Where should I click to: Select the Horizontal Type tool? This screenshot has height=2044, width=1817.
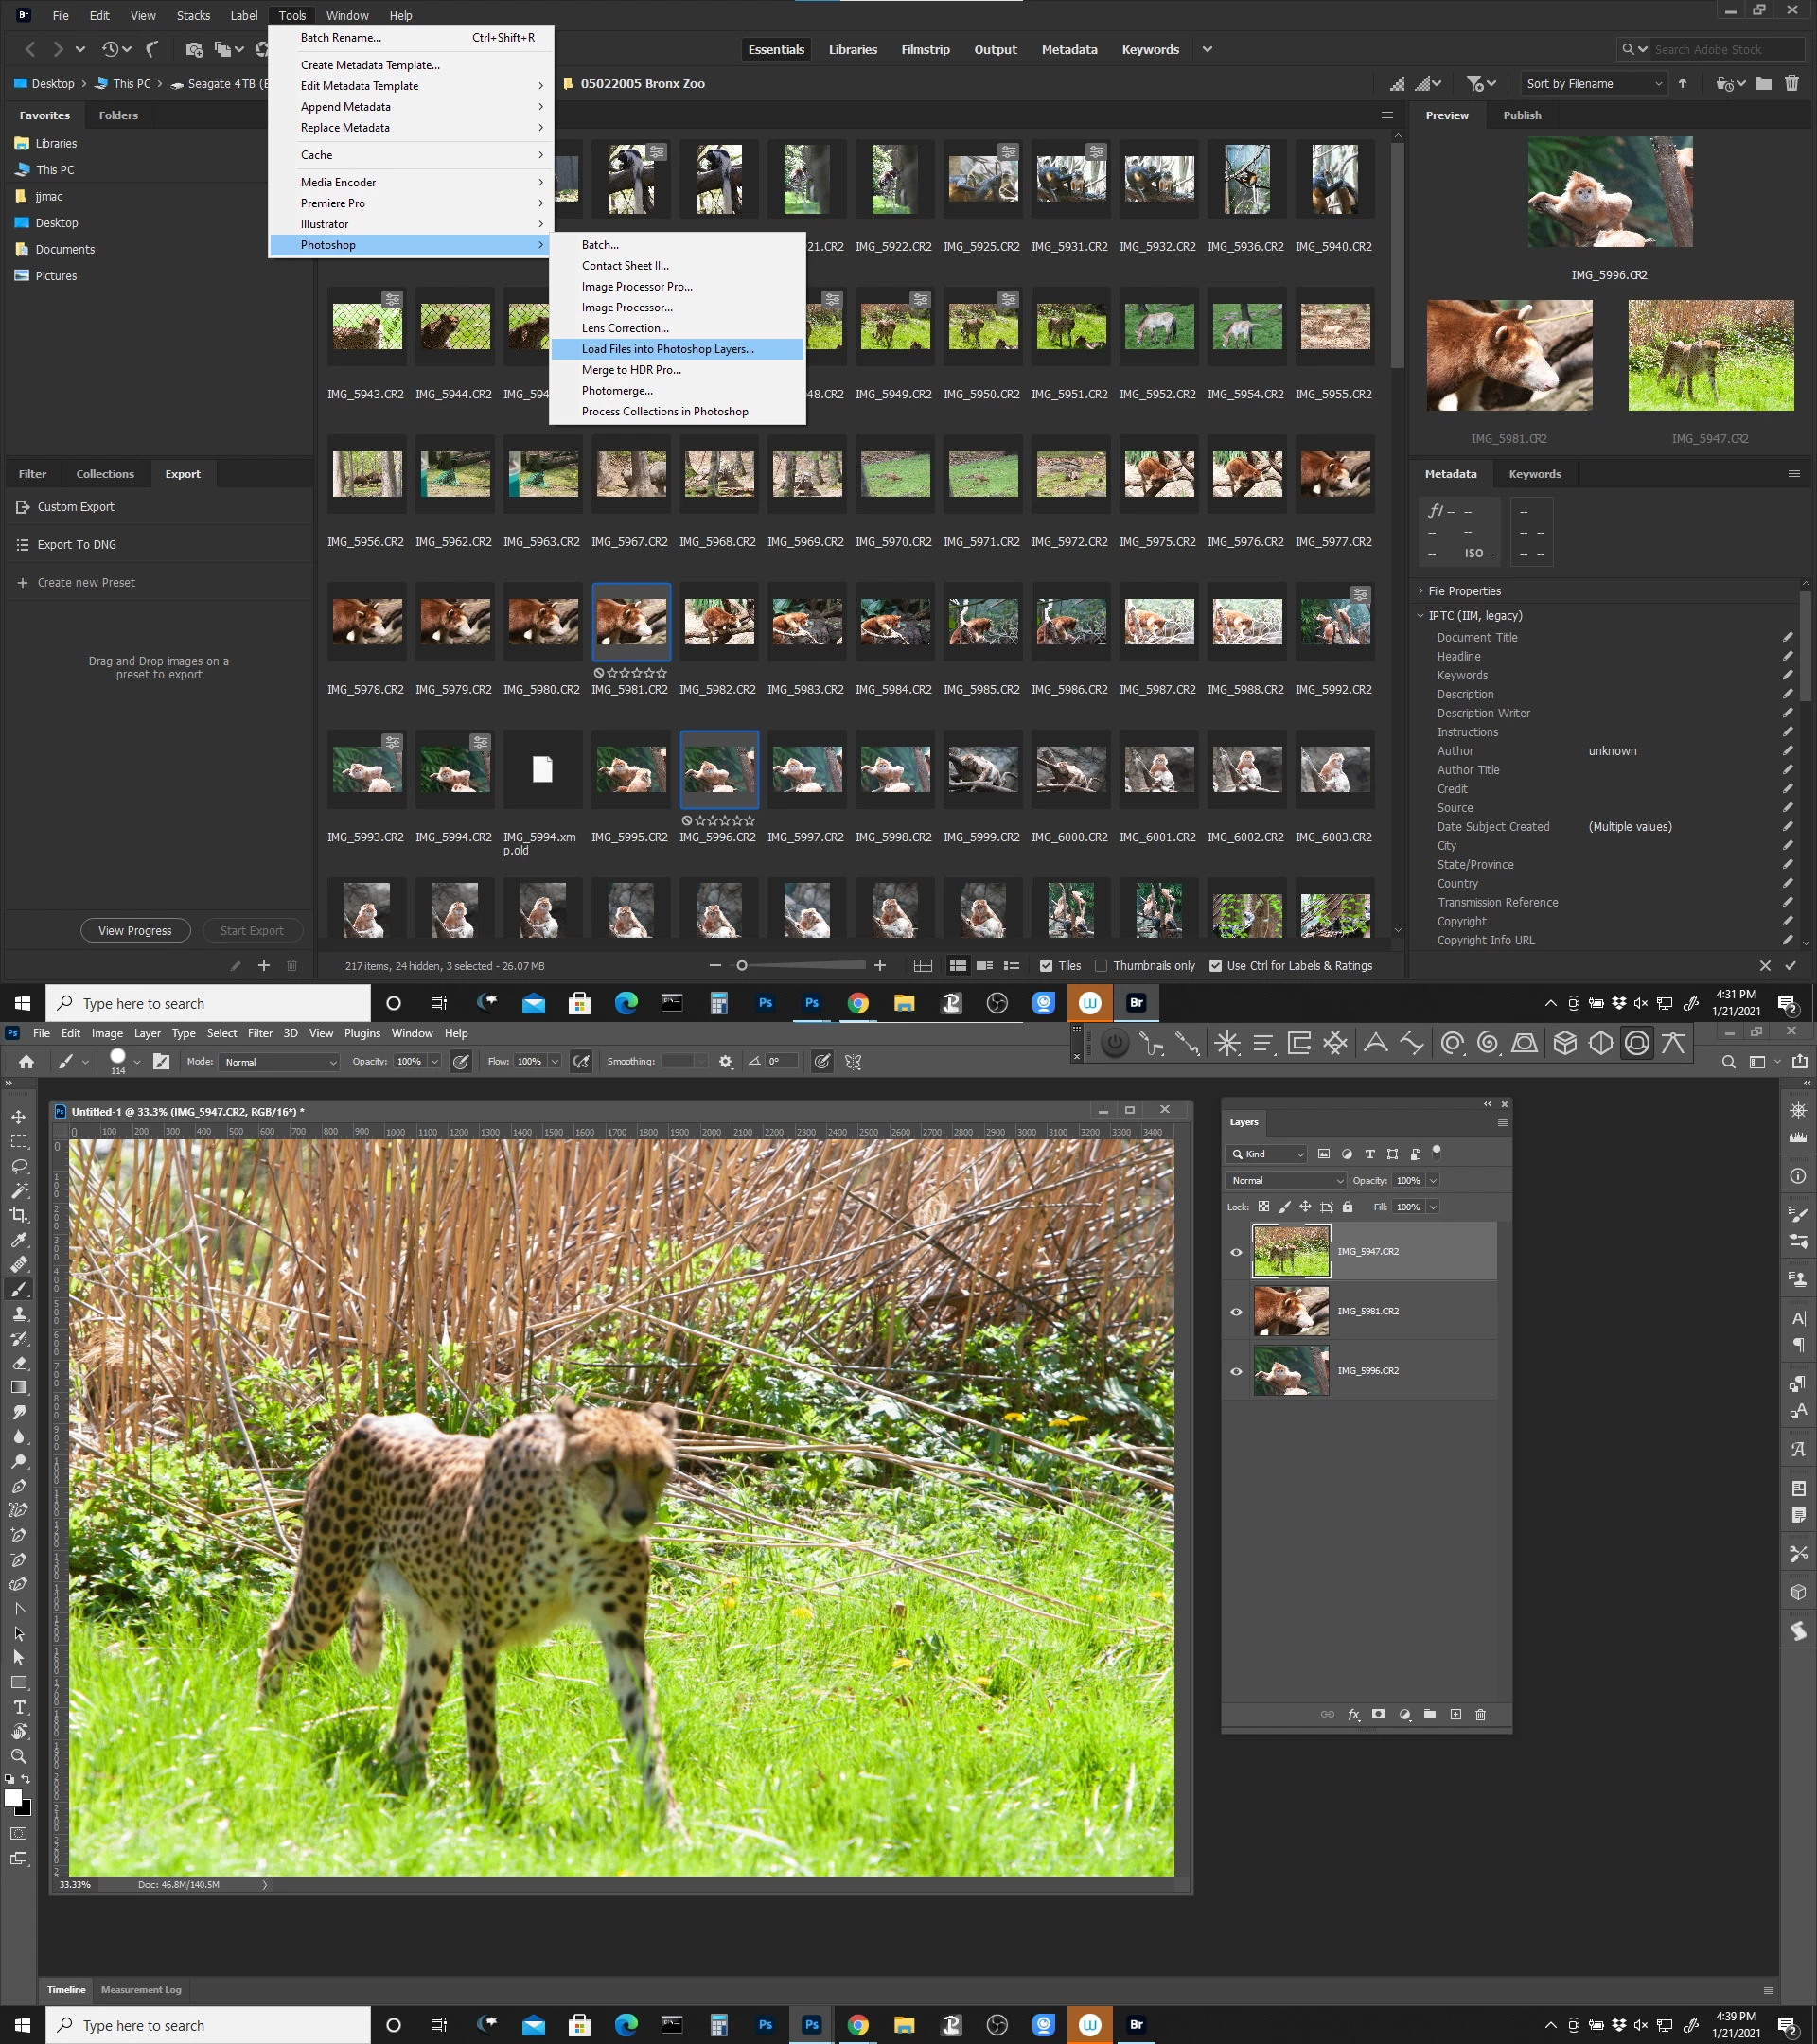[19, 1707]
